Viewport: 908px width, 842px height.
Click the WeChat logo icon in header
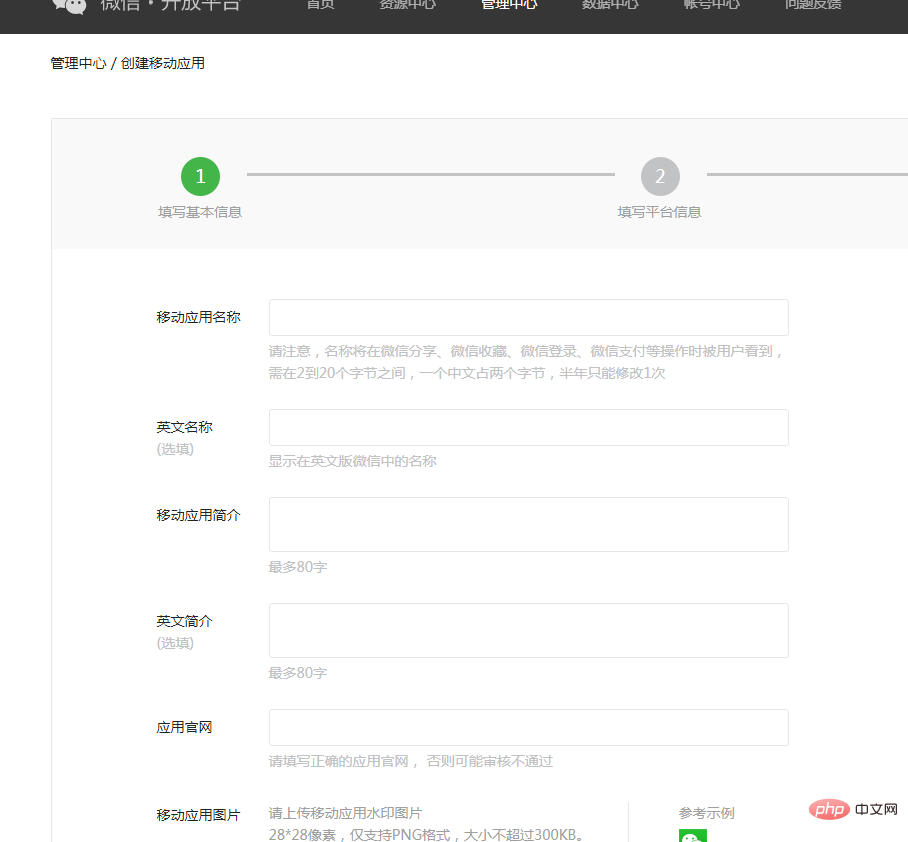tap(69, 6)
